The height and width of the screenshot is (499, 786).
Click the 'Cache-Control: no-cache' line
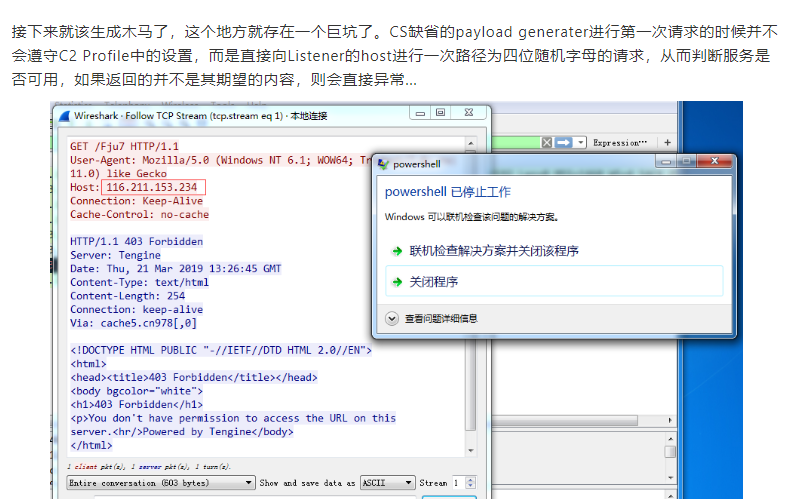139,215
